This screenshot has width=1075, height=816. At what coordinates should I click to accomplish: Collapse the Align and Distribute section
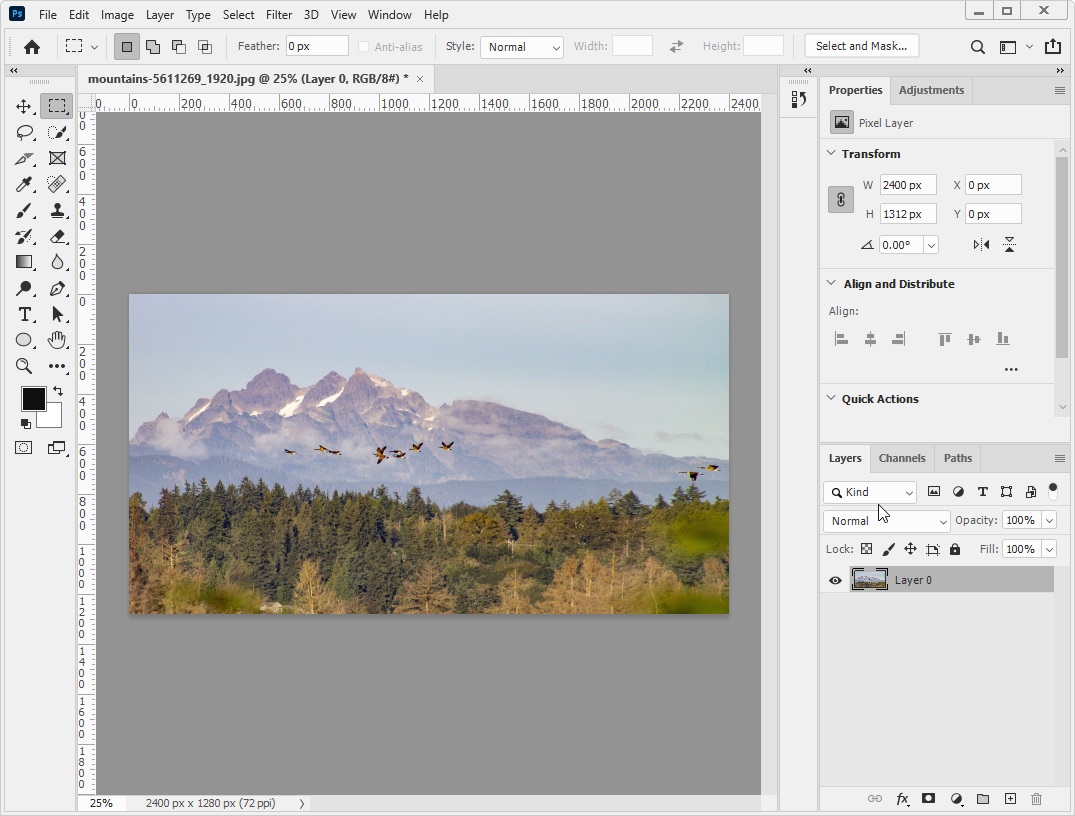tap(832, 283)
